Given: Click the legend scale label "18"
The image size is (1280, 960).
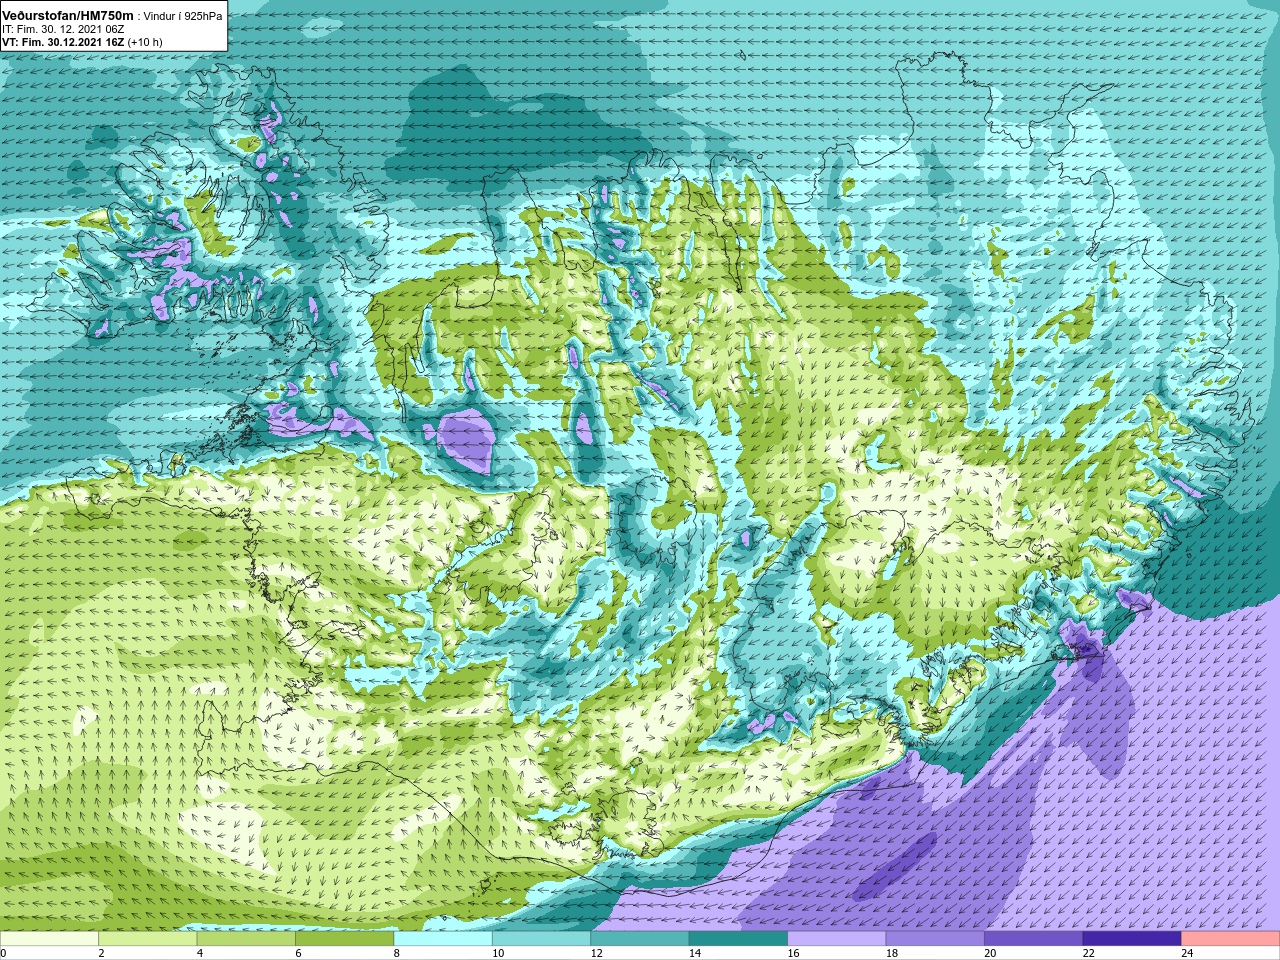Looking at the screenshot, I should pyautogui.click(x=892, y=953).
